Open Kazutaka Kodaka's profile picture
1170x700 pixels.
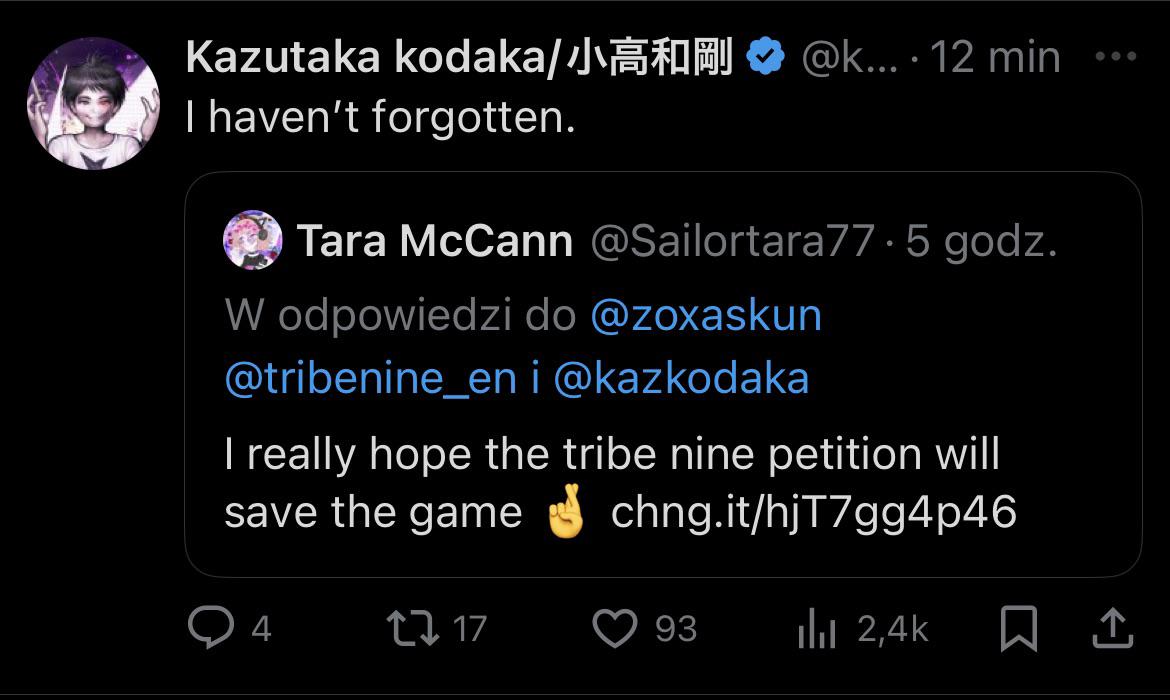coord(93,104)
